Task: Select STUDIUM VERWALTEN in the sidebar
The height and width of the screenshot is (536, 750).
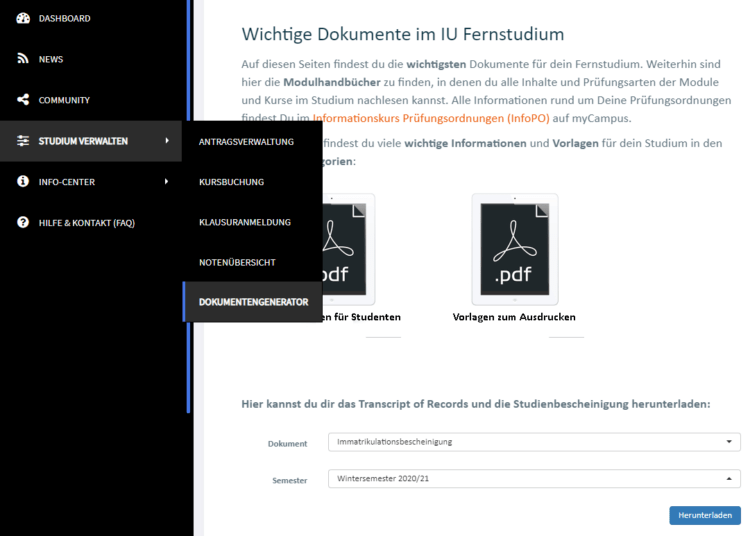Action: click(x=91, y=141)
